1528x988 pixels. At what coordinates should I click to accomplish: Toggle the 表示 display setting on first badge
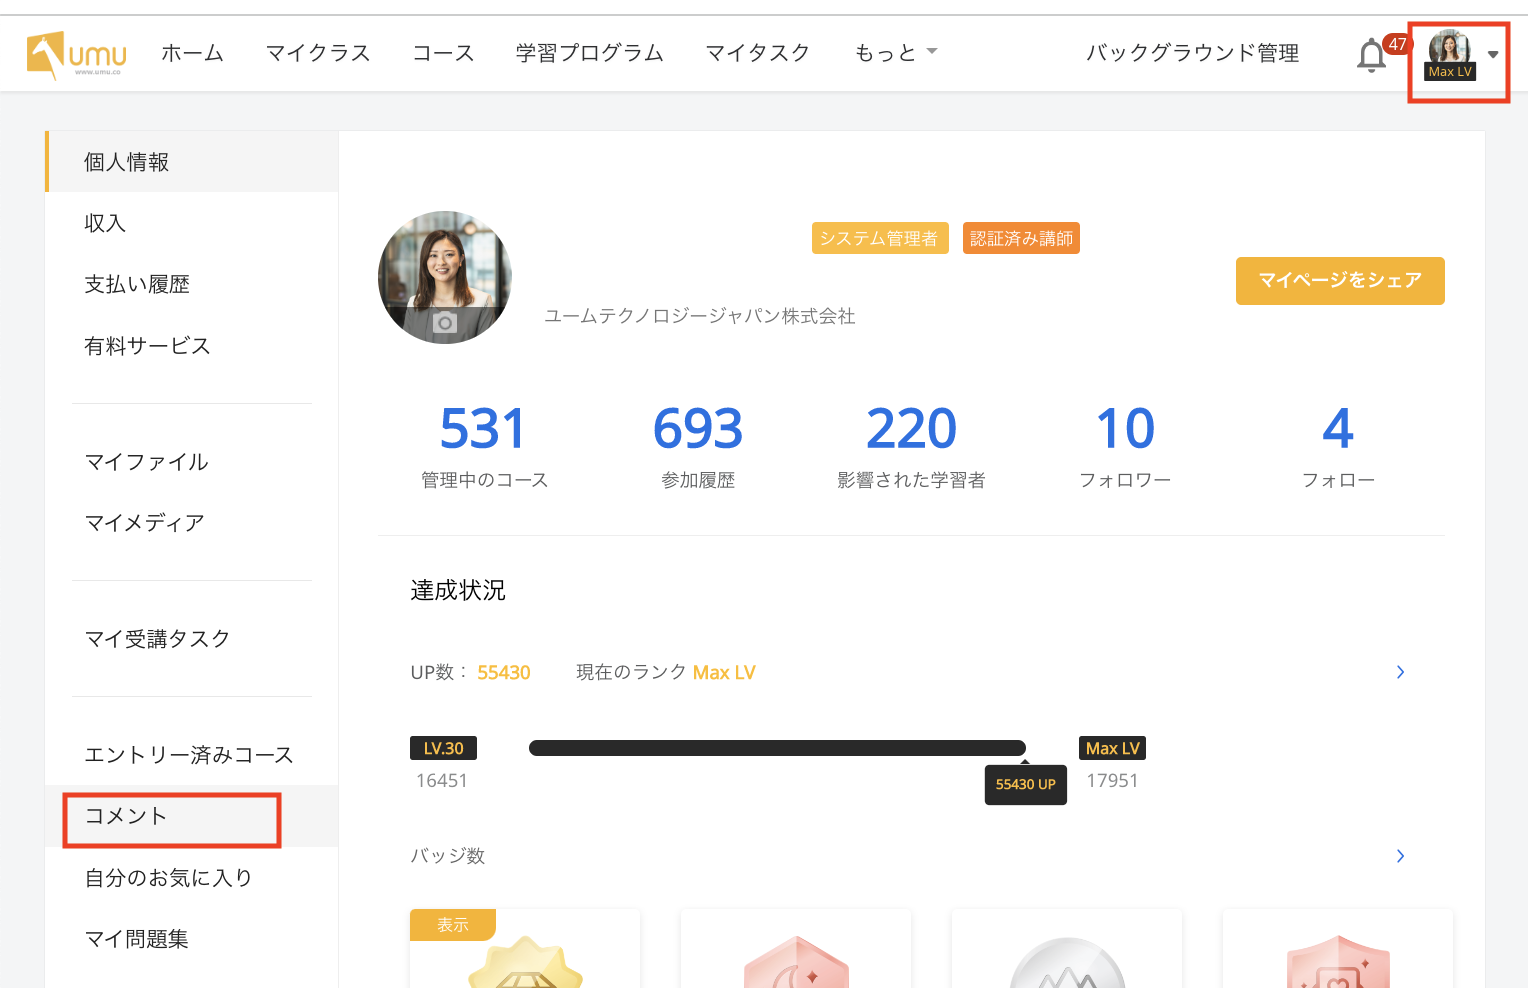452,925
